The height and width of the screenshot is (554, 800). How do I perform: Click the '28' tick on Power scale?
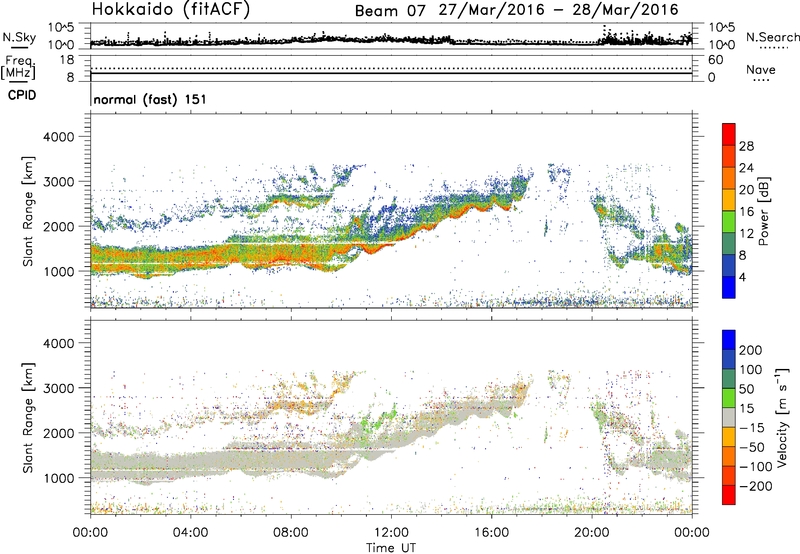point(746,146)
